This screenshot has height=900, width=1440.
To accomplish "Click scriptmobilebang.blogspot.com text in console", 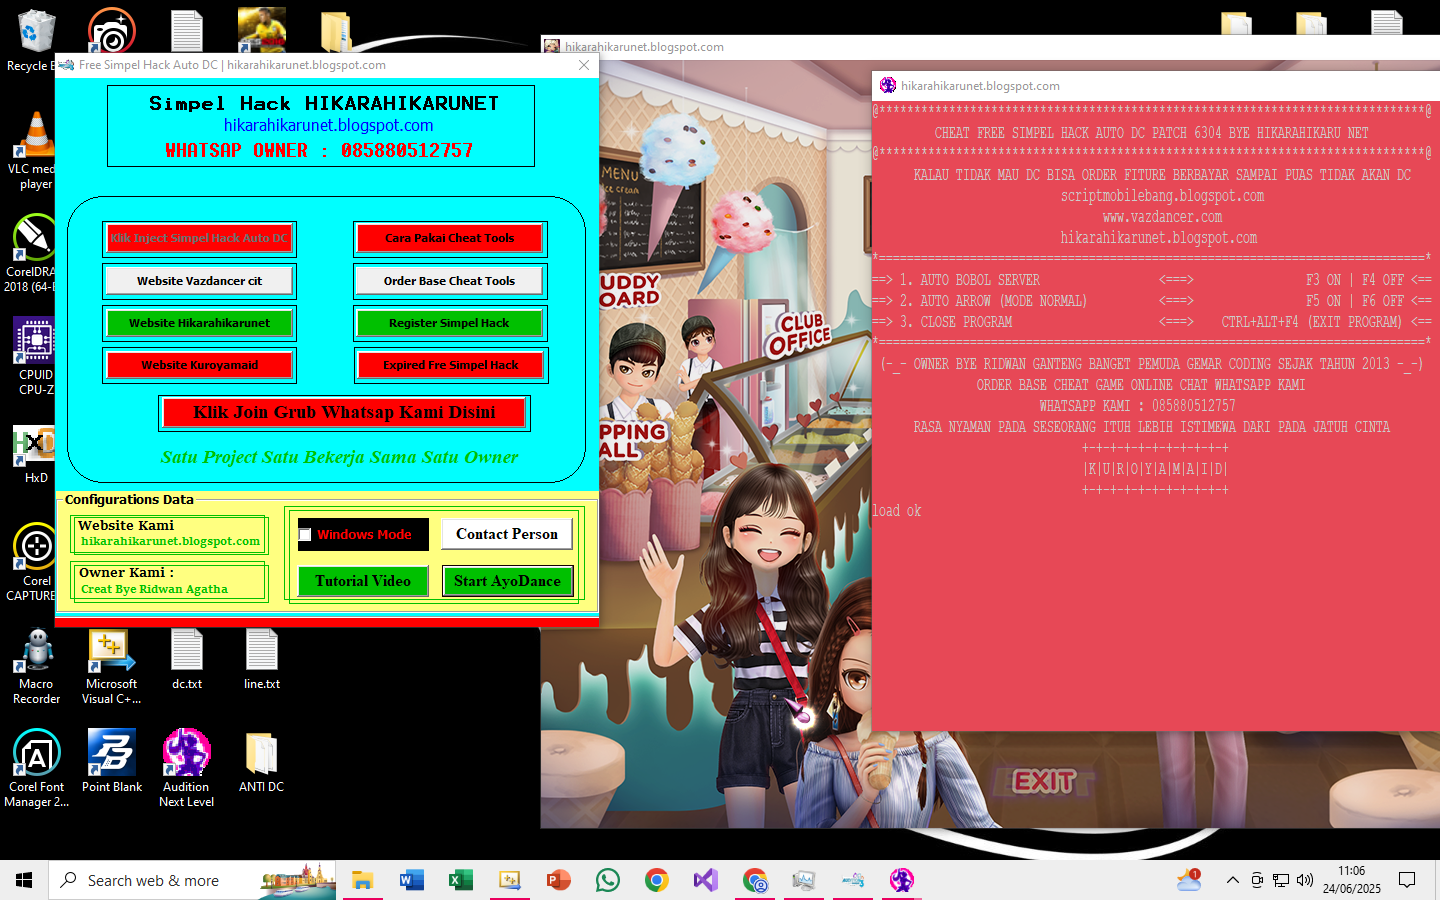I will point(1162,196).
